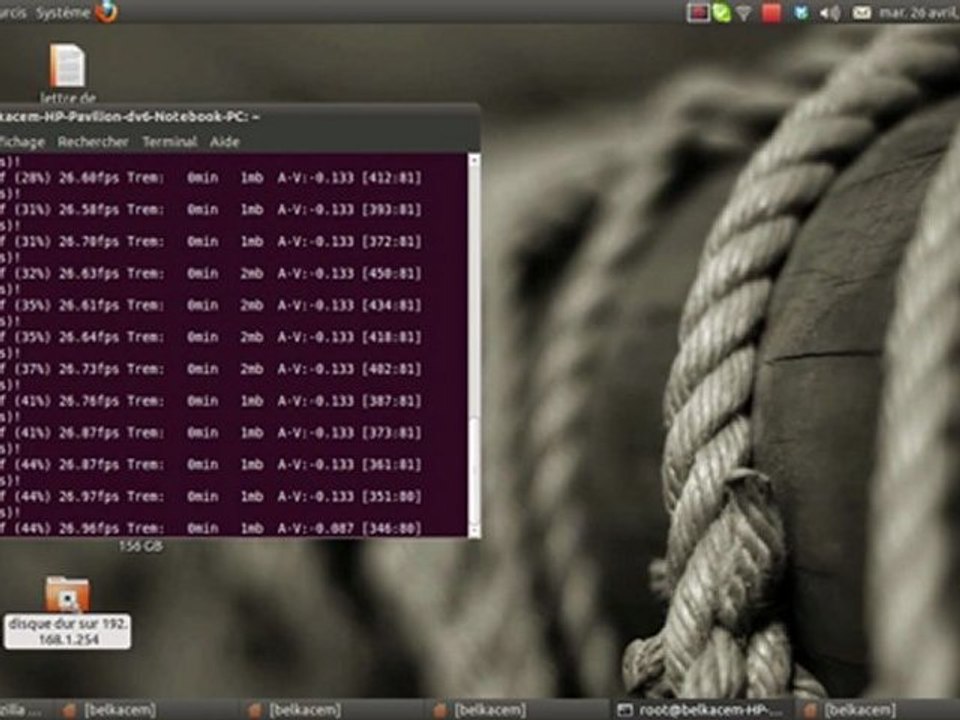This screenshot has height=720, width=960.
Task: Launch Firefox from the top panel
Action: tap(106, 11)
